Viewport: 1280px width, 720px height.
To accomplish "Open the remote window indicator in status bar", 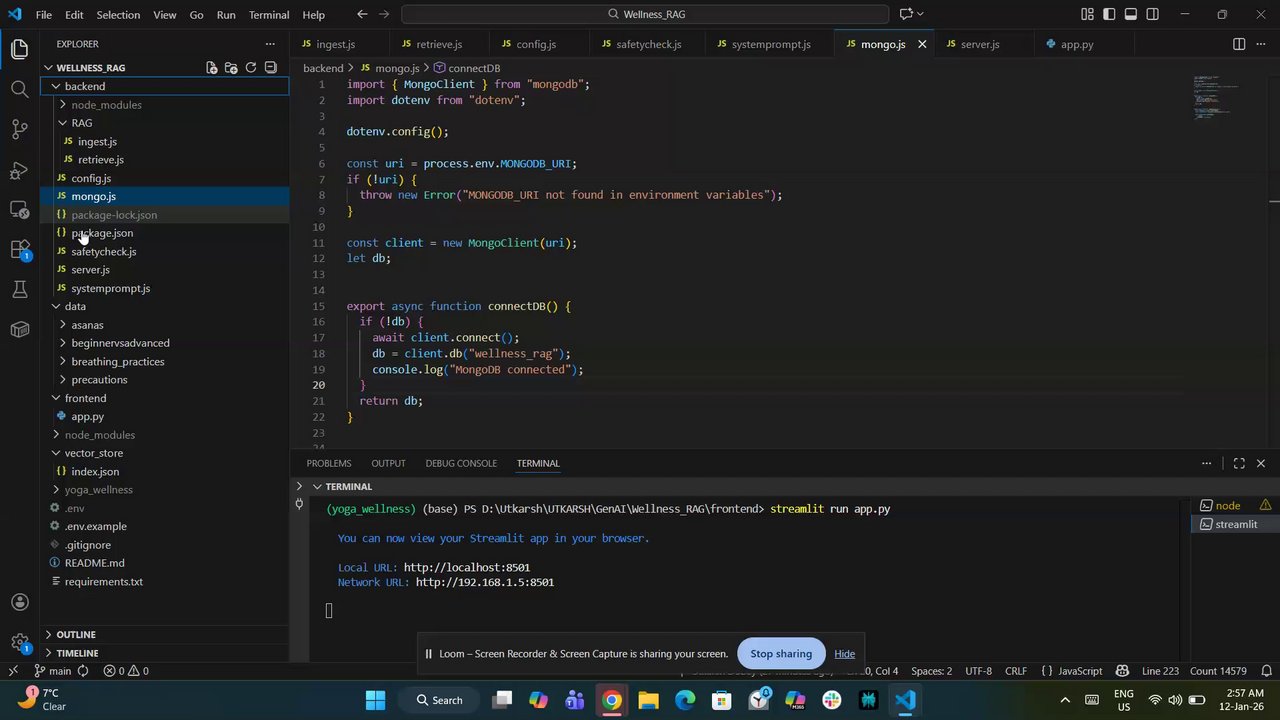I will (x=13, y=671).
